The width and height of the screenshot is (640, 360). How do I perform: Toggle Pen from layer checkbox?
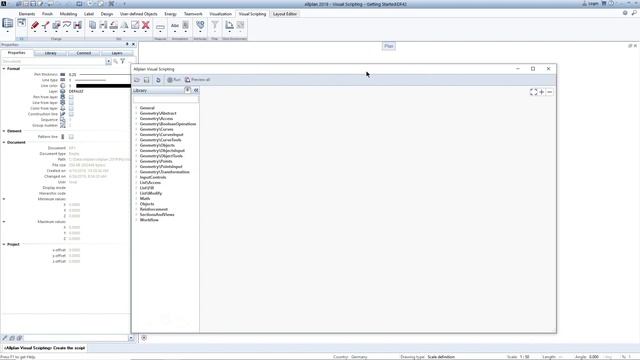pos(71,97)
